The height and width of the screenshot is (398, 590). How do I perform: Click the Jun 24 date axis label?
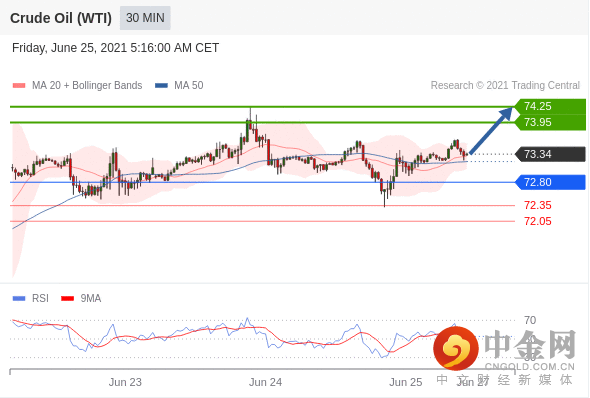pyautogui.click(x=265, y=382)
